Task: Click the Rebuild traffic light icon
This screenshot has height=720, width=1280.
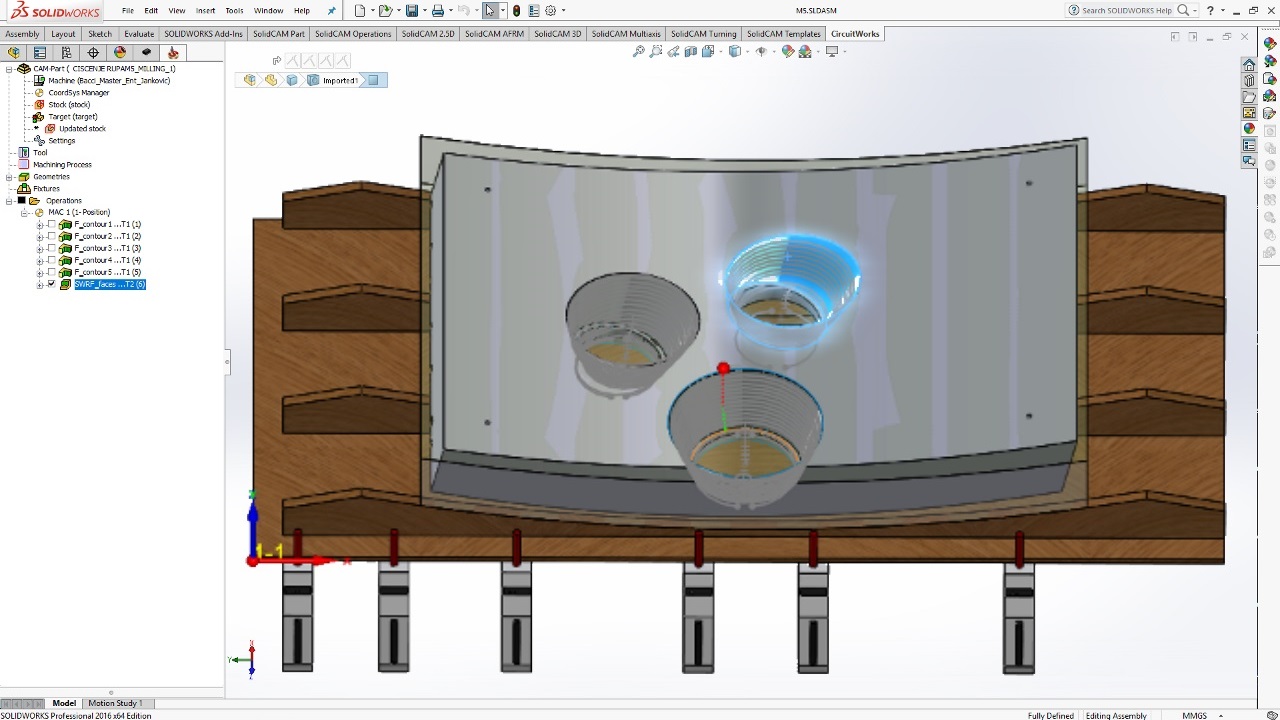Action: coord(516,11)
